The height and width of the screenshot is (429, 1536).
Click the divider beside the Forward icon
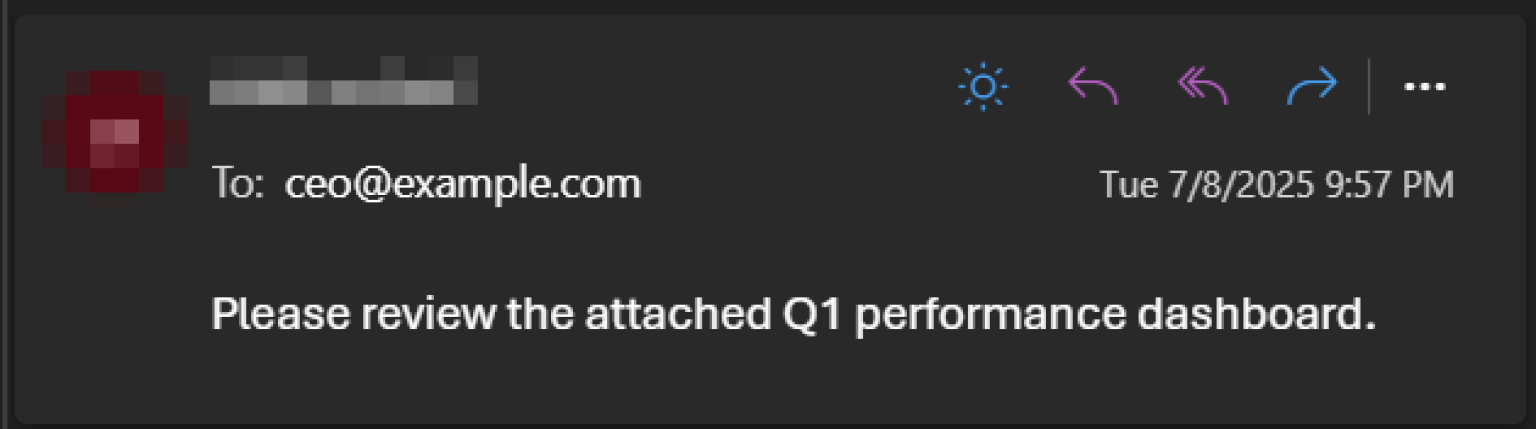(1369, 87)
